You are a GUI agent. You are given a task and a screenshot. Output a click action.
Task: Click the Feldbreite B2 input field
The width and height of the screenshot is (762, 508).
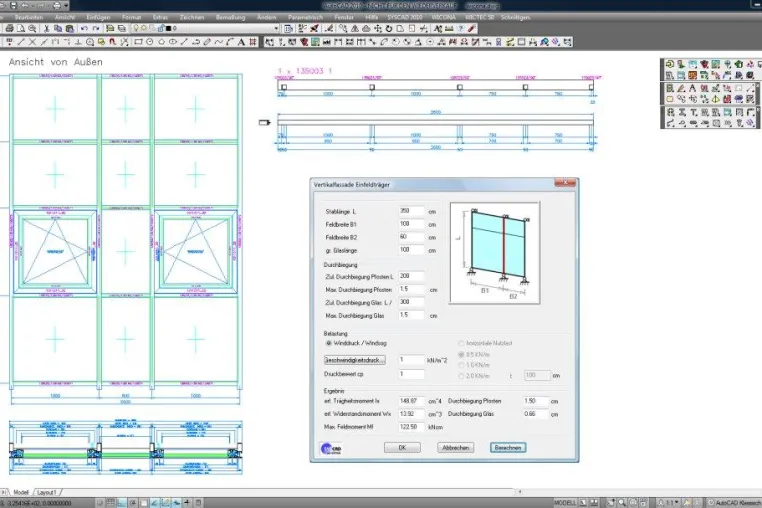(x=411, y=237)
